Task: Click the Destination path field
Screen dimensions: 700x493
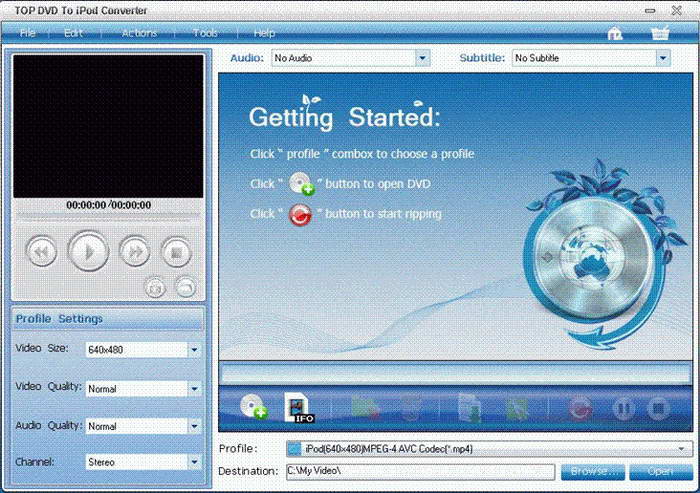Action: click(x=421, y=471)
